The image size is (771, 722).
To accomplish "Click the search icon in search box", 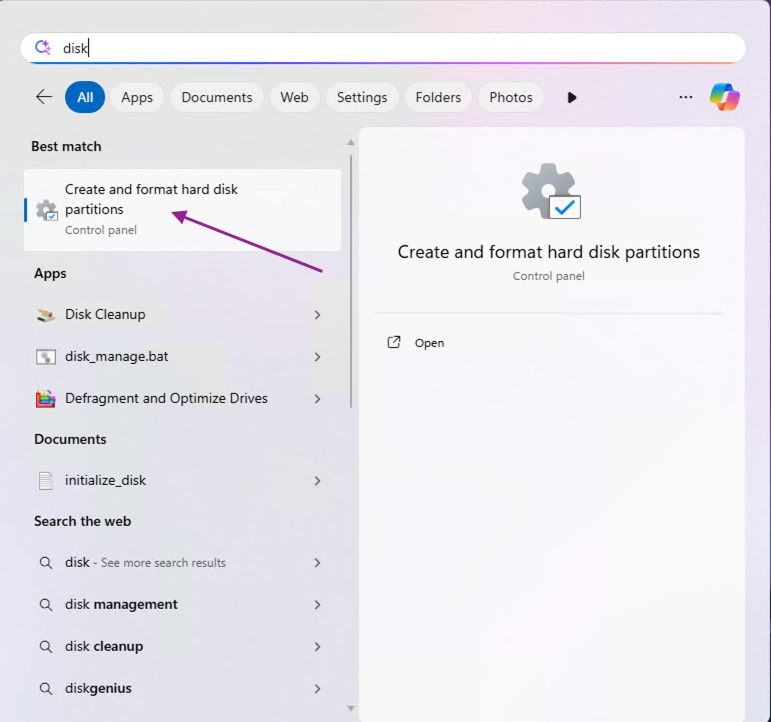I will pyautogui.click(x=43, y=48).
